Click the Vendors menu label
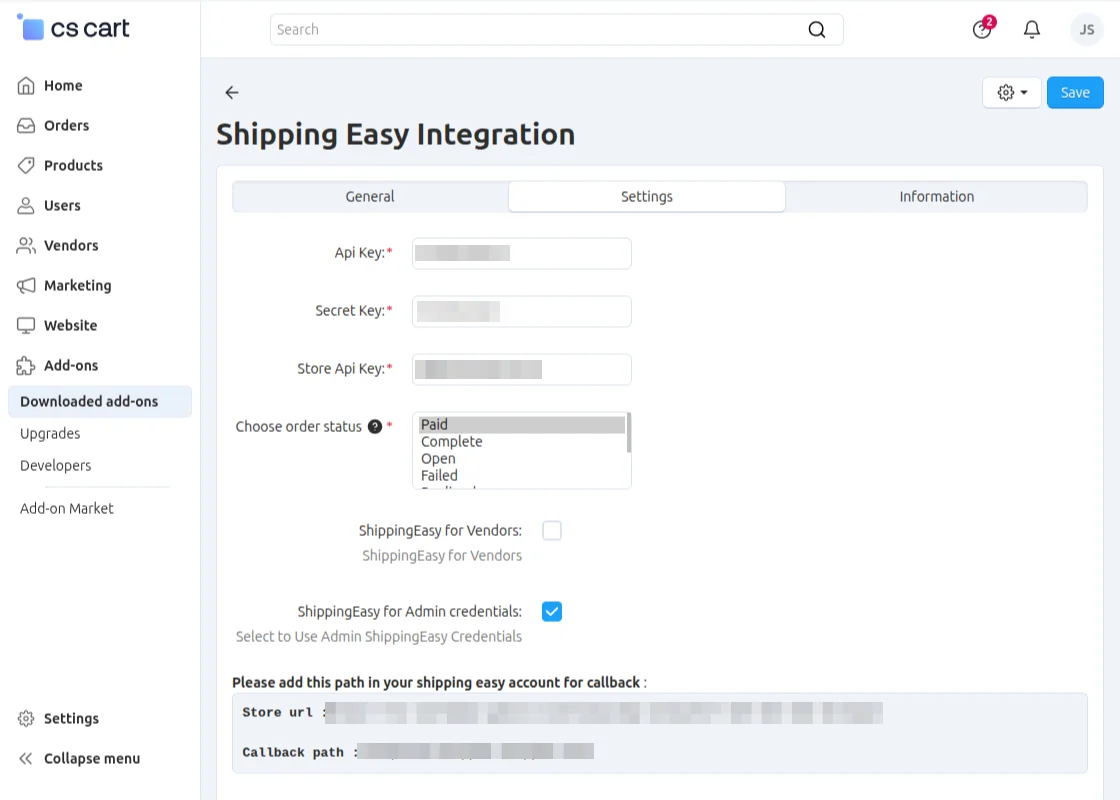Screen dimensions: 1120x800 tap(71, 246)
